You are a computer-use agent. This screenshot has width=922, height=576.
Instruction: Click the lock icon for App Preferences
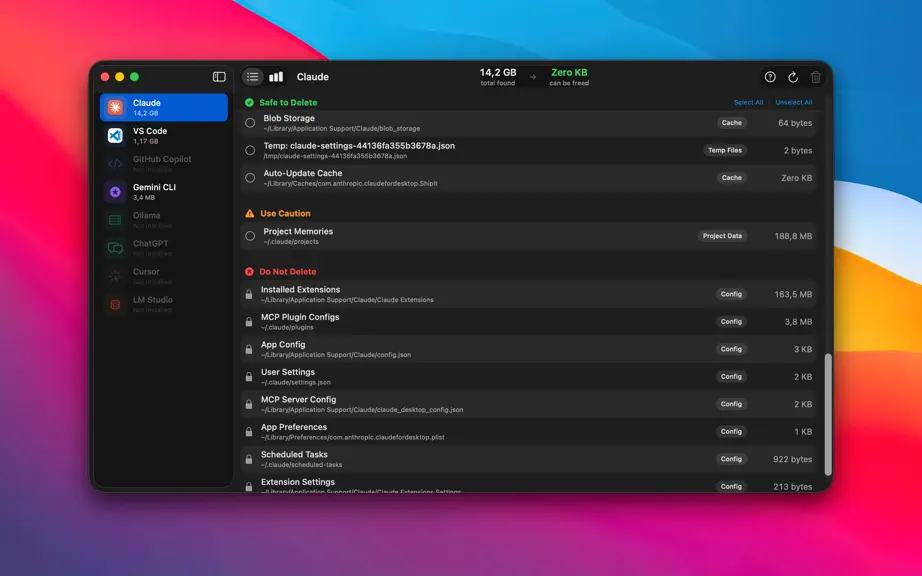coord(249,432)
